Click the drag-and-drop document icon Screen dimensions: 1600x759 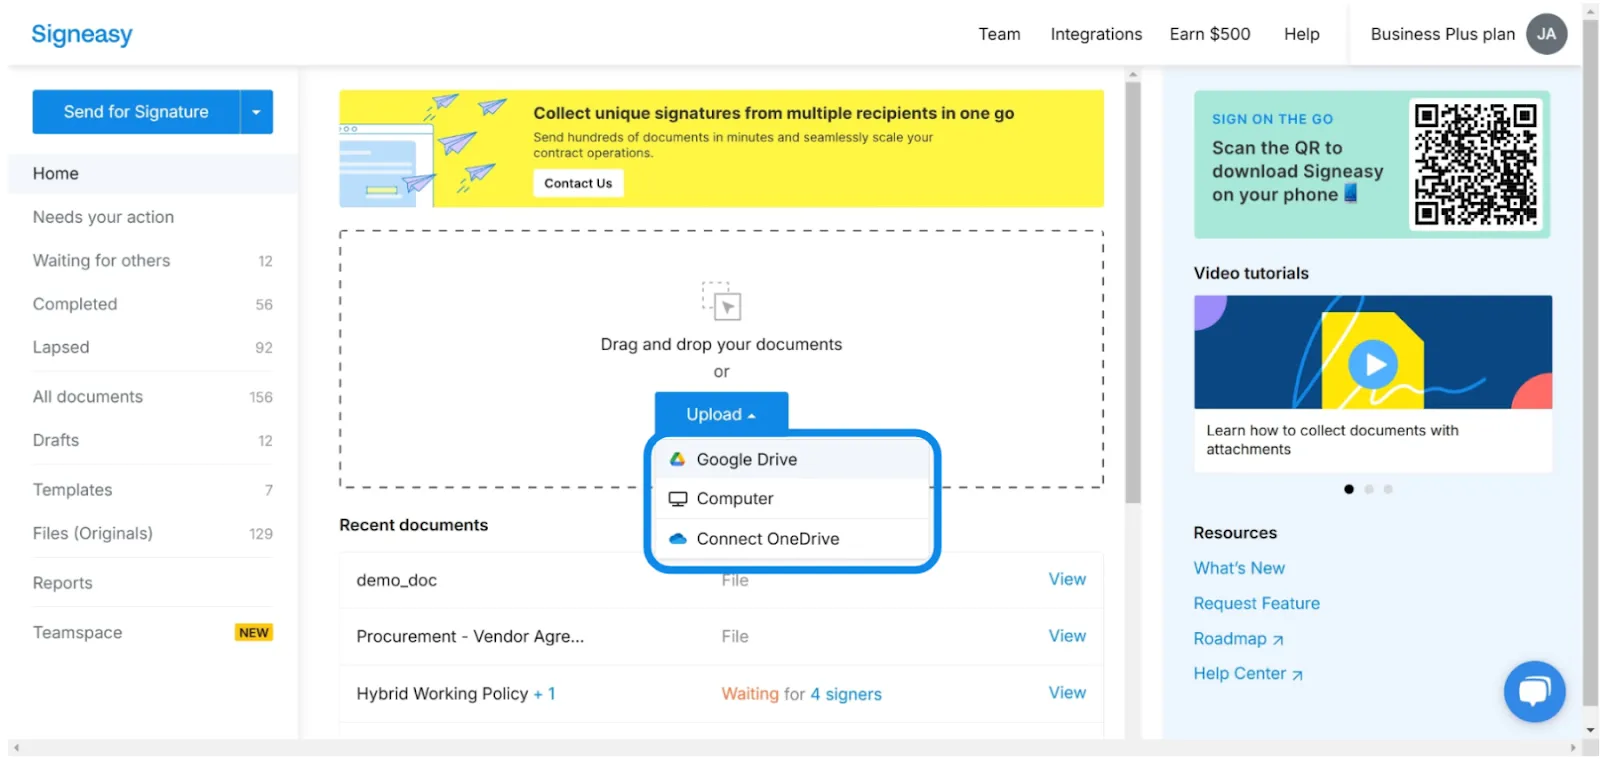coord(721,300)
